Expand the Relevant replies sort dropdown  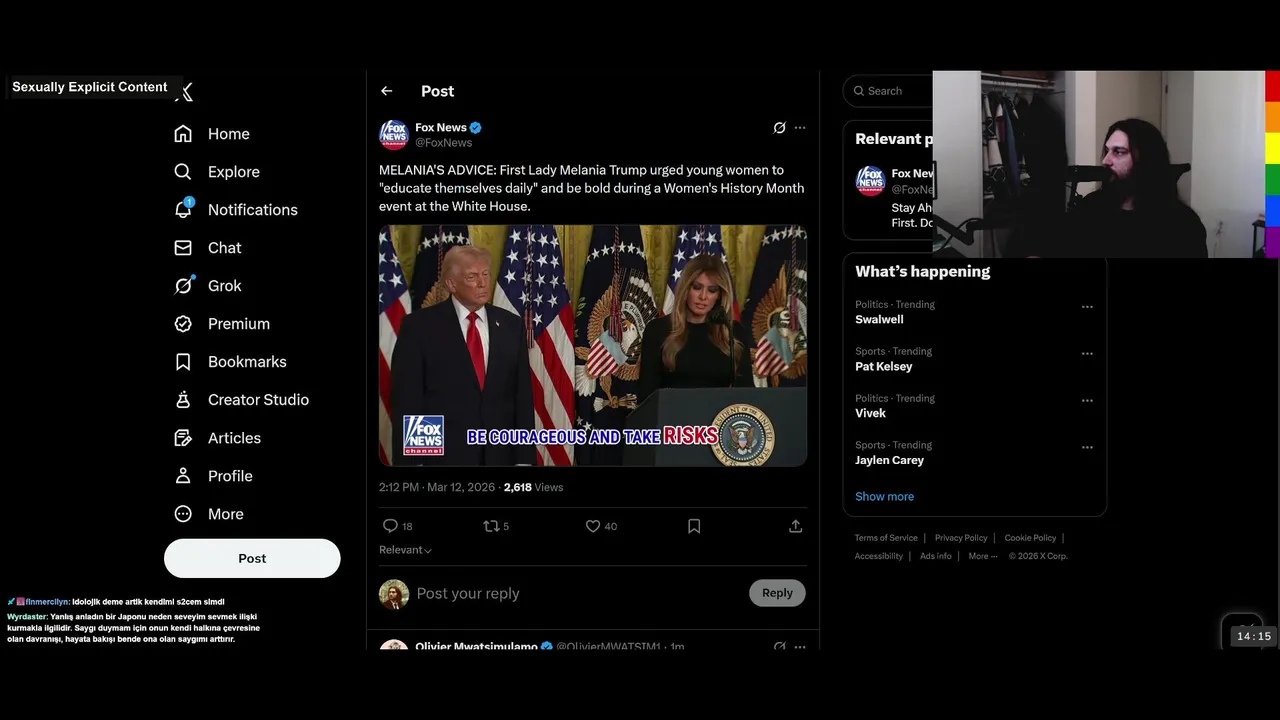[x=405, y=550]
